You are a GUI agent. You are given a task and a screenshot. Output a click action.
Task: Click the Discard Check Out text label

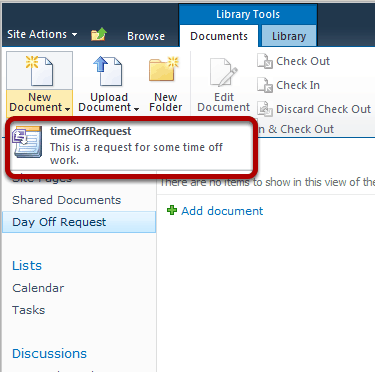[323, 109]
